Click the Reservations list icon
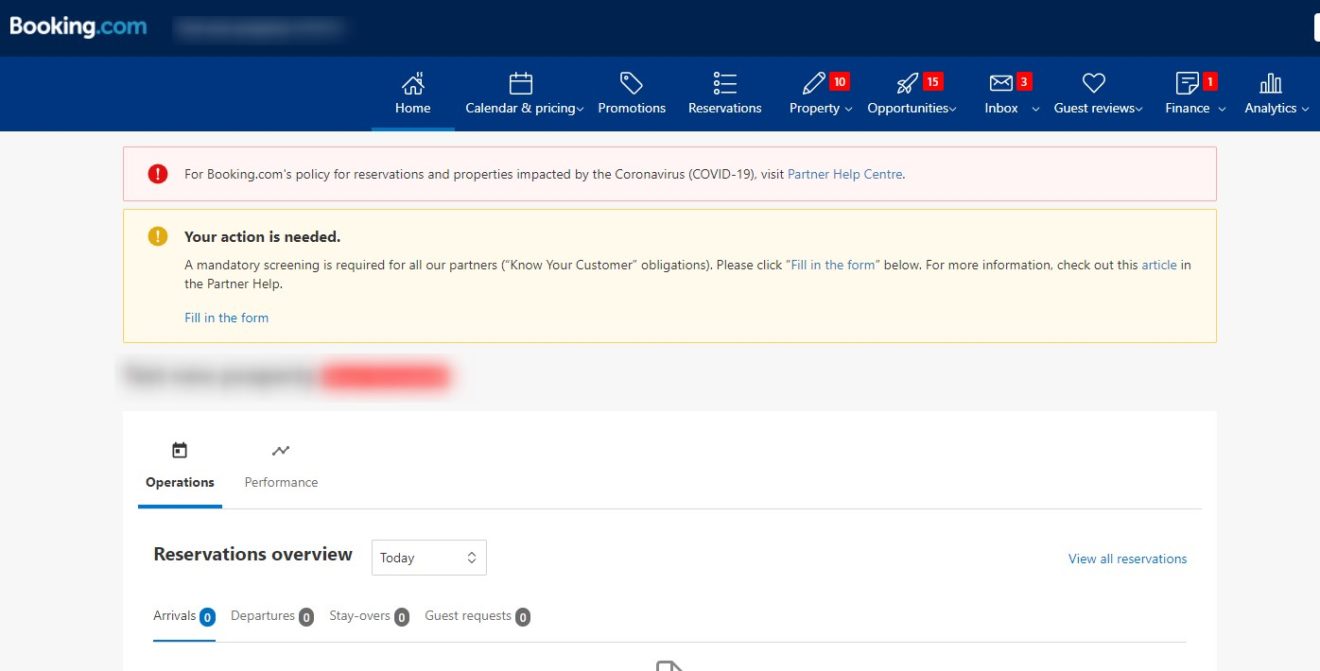 [x=724, y=83]
